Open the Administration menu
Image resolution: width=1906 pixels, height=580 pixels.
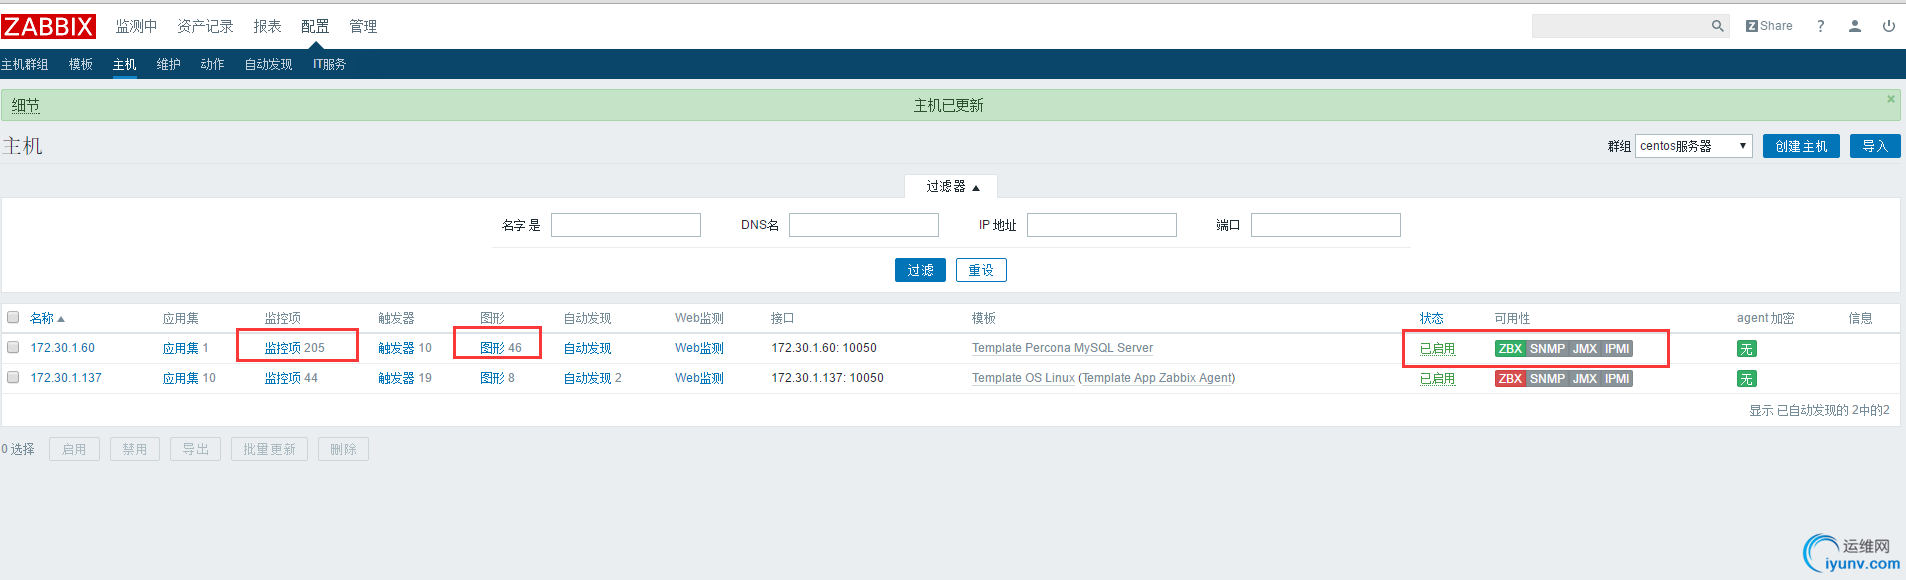(363, 26)
